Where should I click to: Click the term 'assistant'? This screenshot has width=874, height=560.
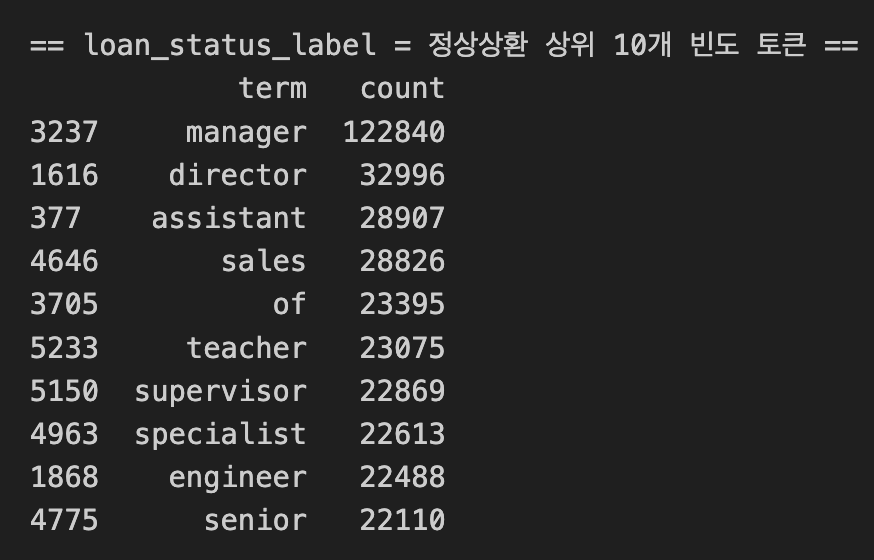pos(229,218)
